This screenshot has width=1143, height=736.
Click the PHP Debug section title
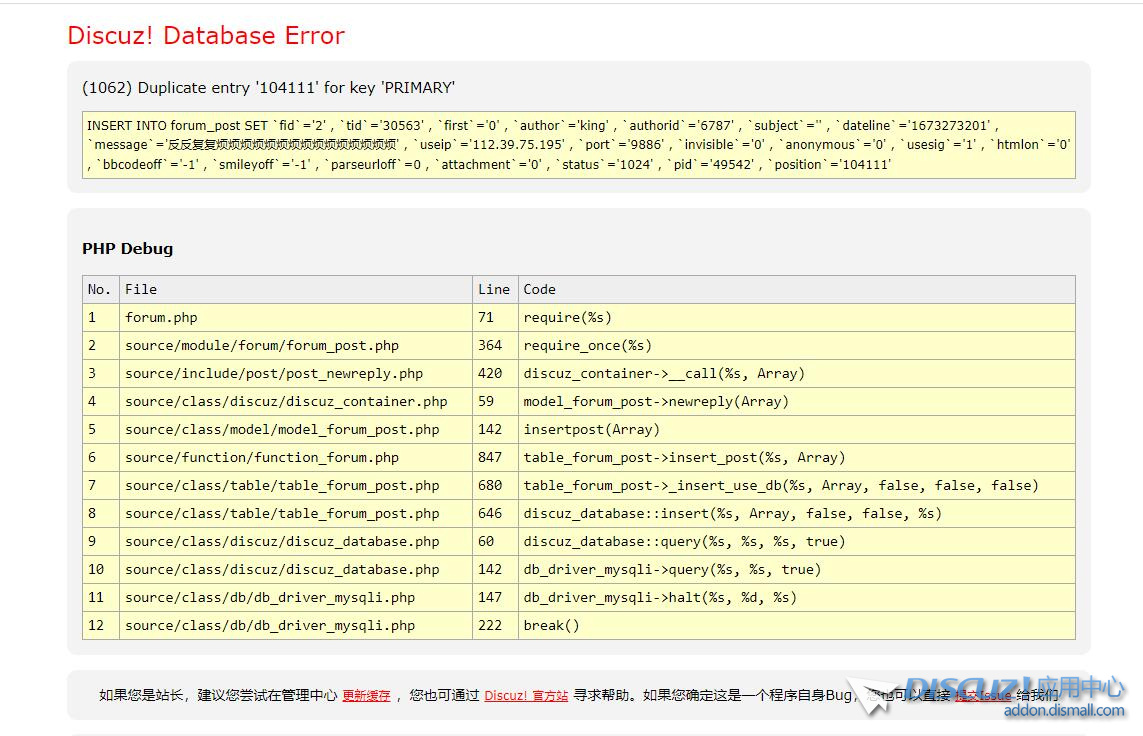(127, 249)
